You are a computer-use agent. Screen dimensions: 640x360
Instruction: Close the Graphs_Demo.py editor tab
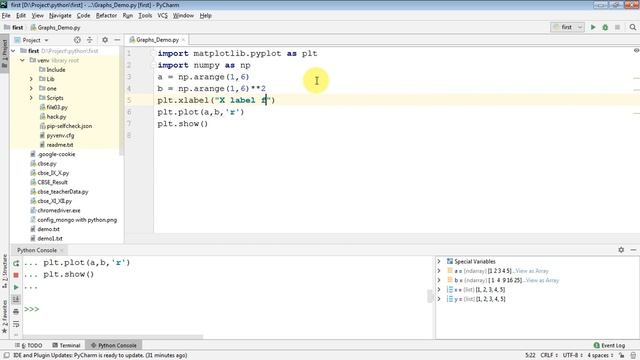[184, 40]
